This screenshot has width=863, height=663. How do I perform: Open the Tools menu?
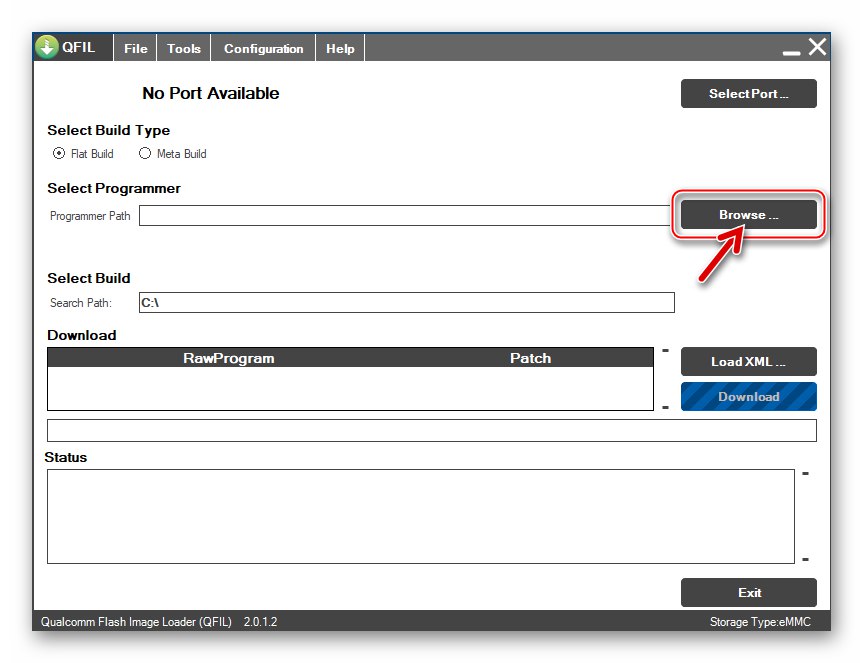(184, 48)
